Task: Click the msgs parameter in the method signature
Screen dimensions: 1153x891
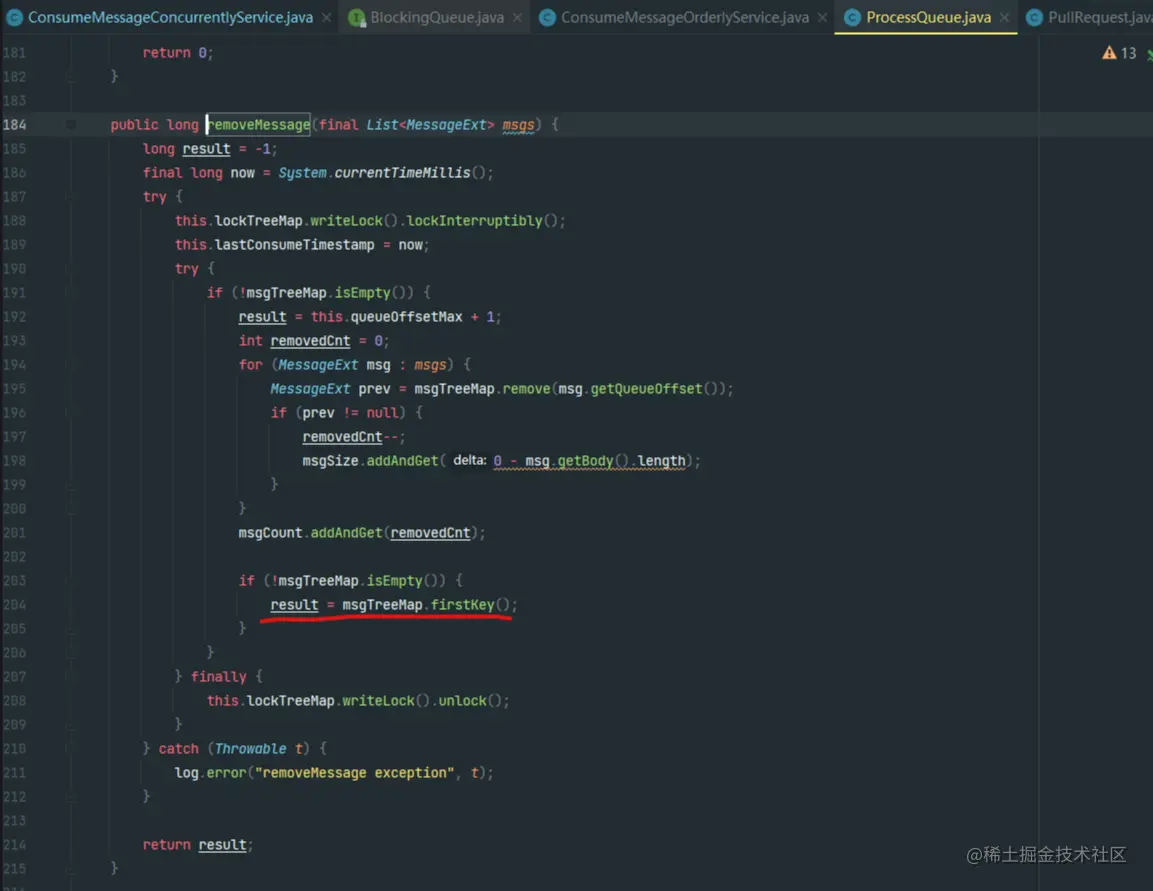Action: 518,125
